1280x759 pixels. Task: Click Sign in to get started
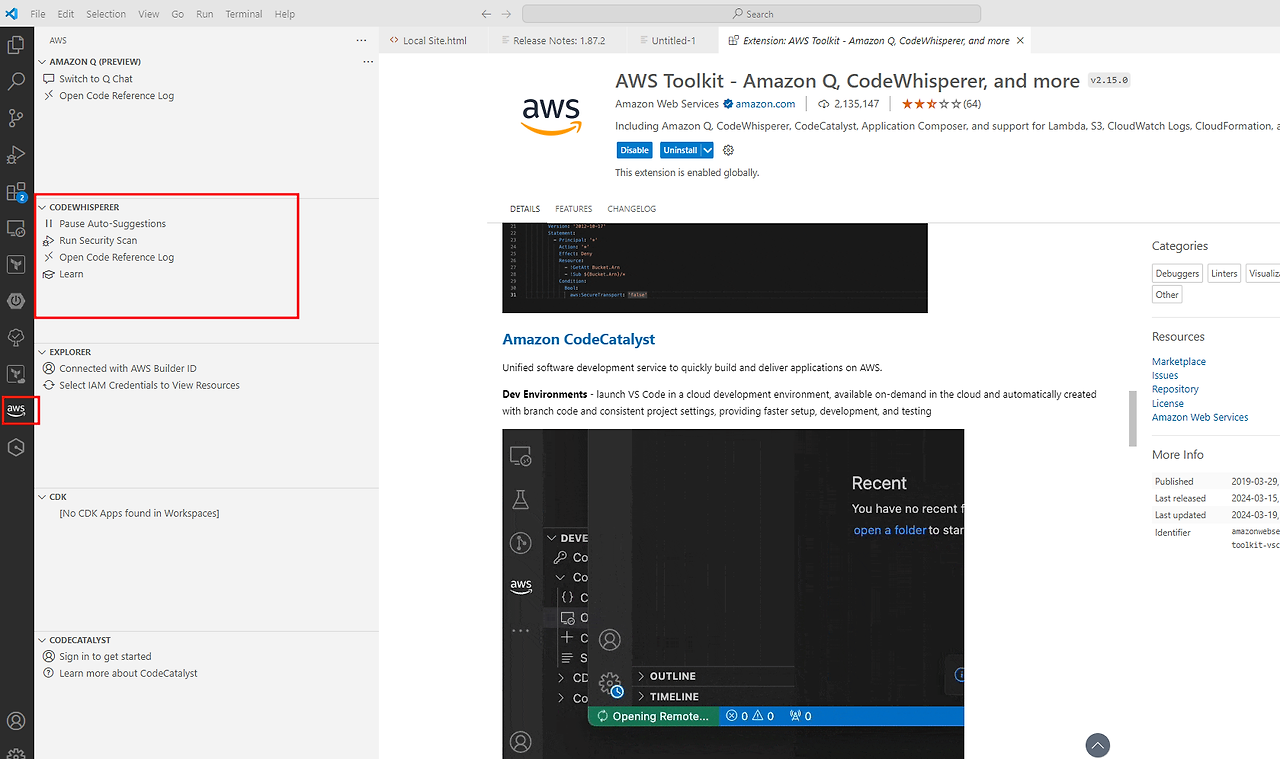105,657
